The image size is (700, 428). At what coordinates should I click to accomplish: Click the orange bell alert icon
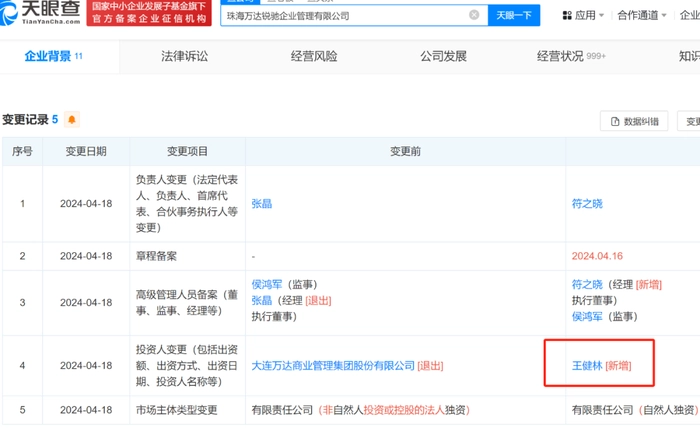tap(72, 120)
